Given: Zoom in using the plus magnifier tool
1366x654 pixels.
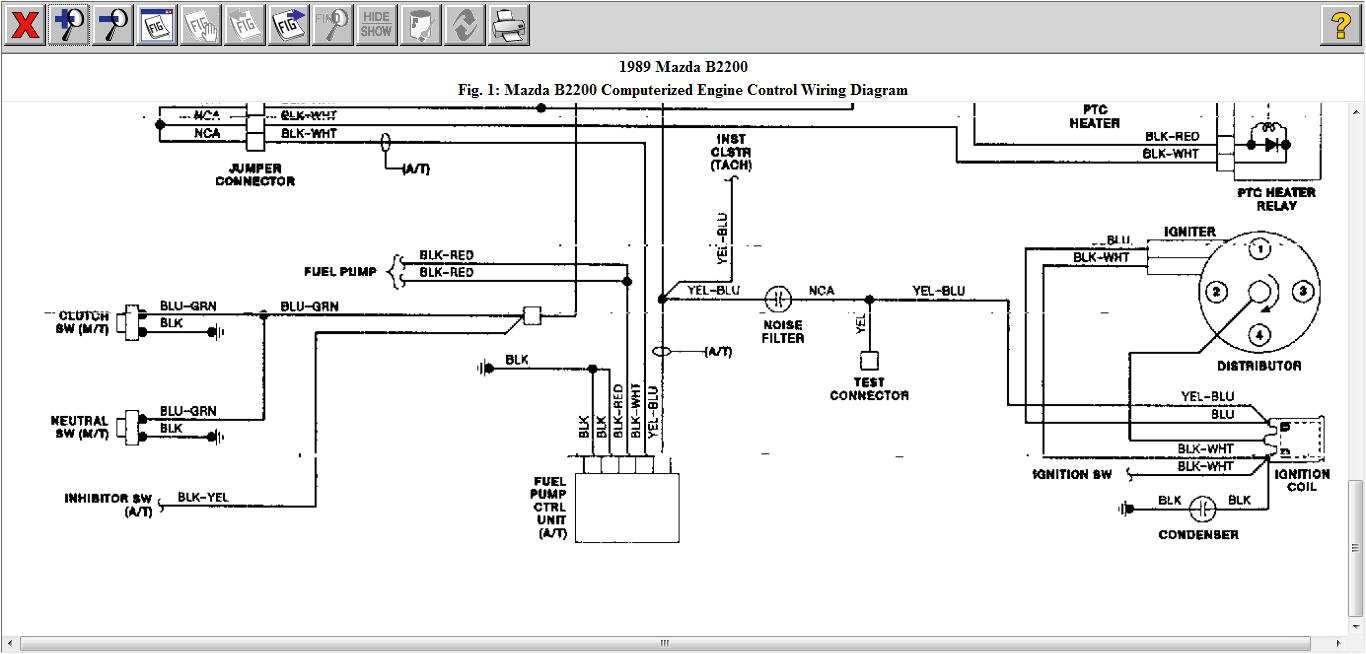Looking at the screenshot, I should 68,26.
